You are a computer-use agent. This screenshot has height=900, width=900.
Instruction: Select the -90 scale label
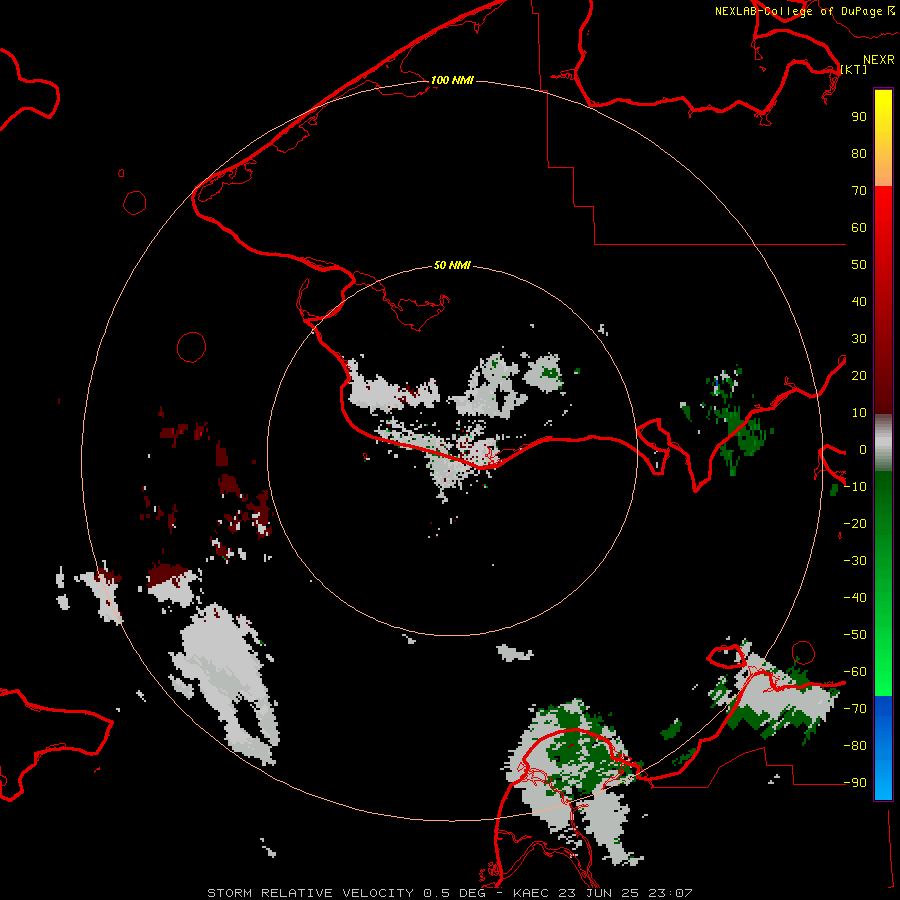tap(855, 782)
